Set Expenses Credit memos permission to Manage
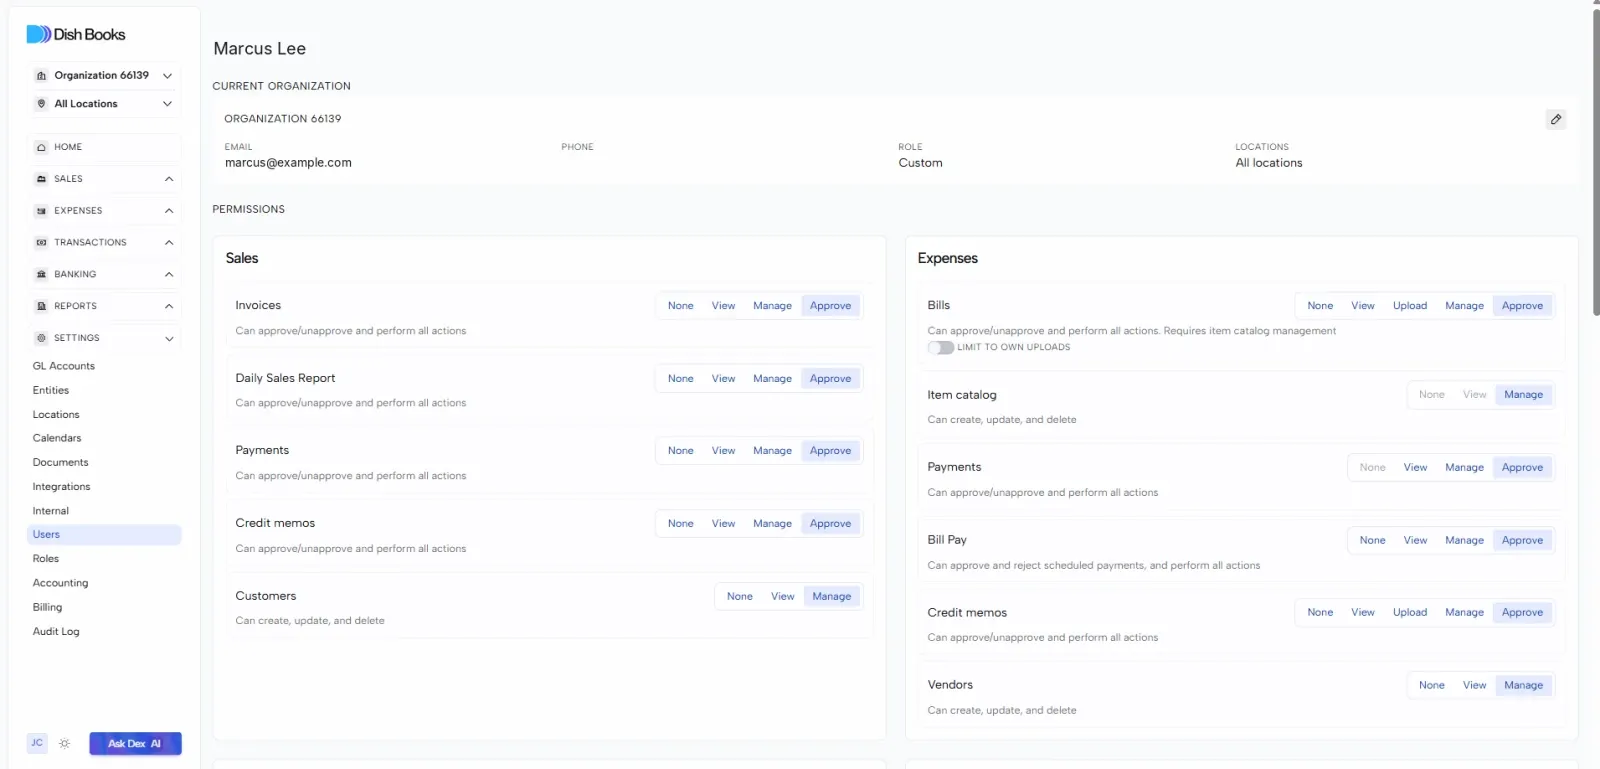The width and height of the screenshot is (1600, 769). 1464,613
